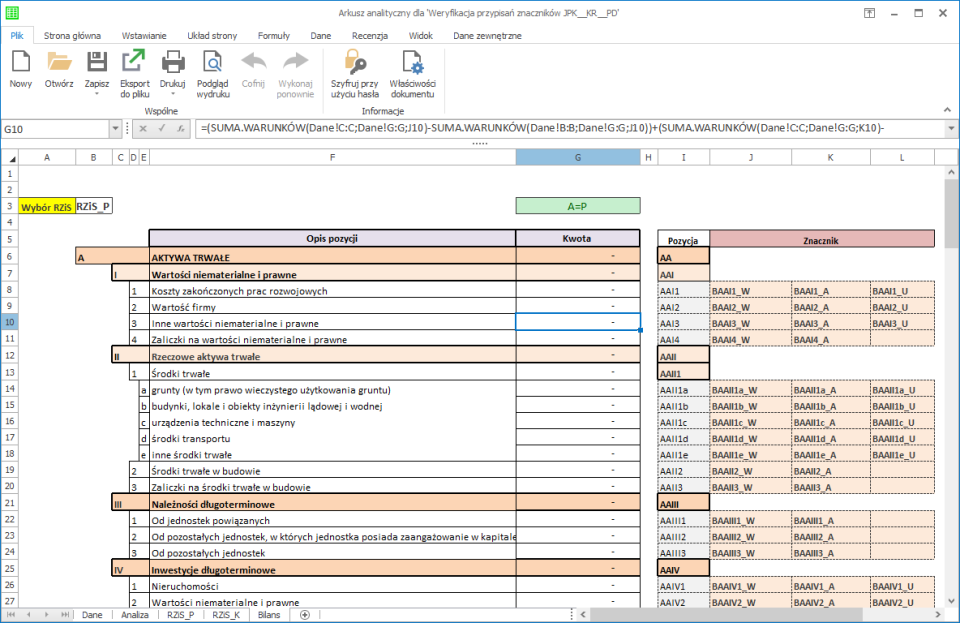
Task: Click the insert function fx icon
Action: pos(180,128)
